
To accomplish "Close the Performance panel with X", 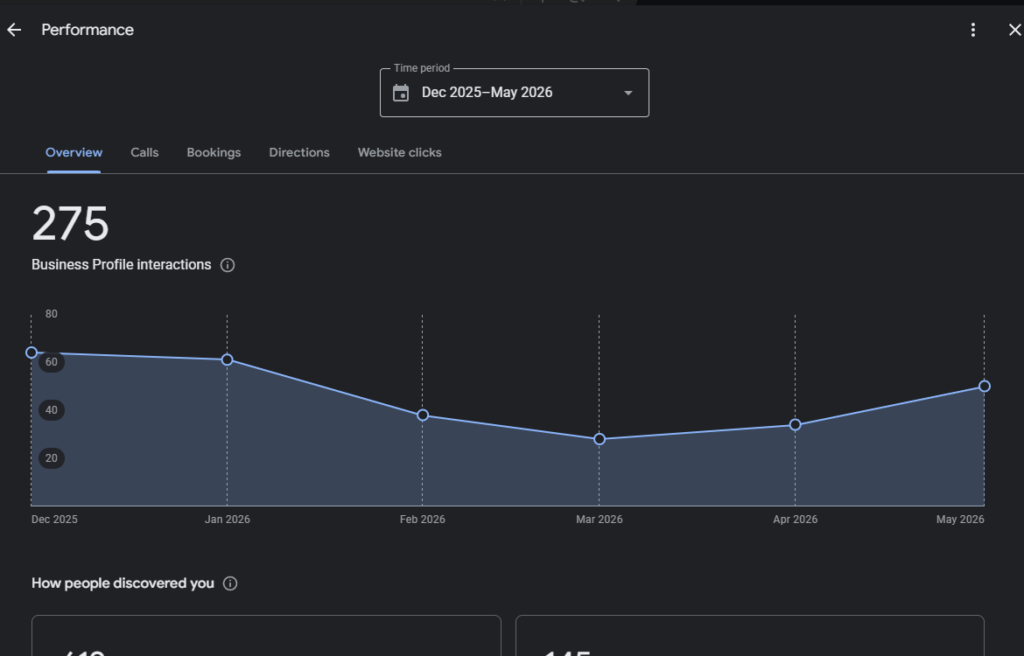I will [1015, 30].
